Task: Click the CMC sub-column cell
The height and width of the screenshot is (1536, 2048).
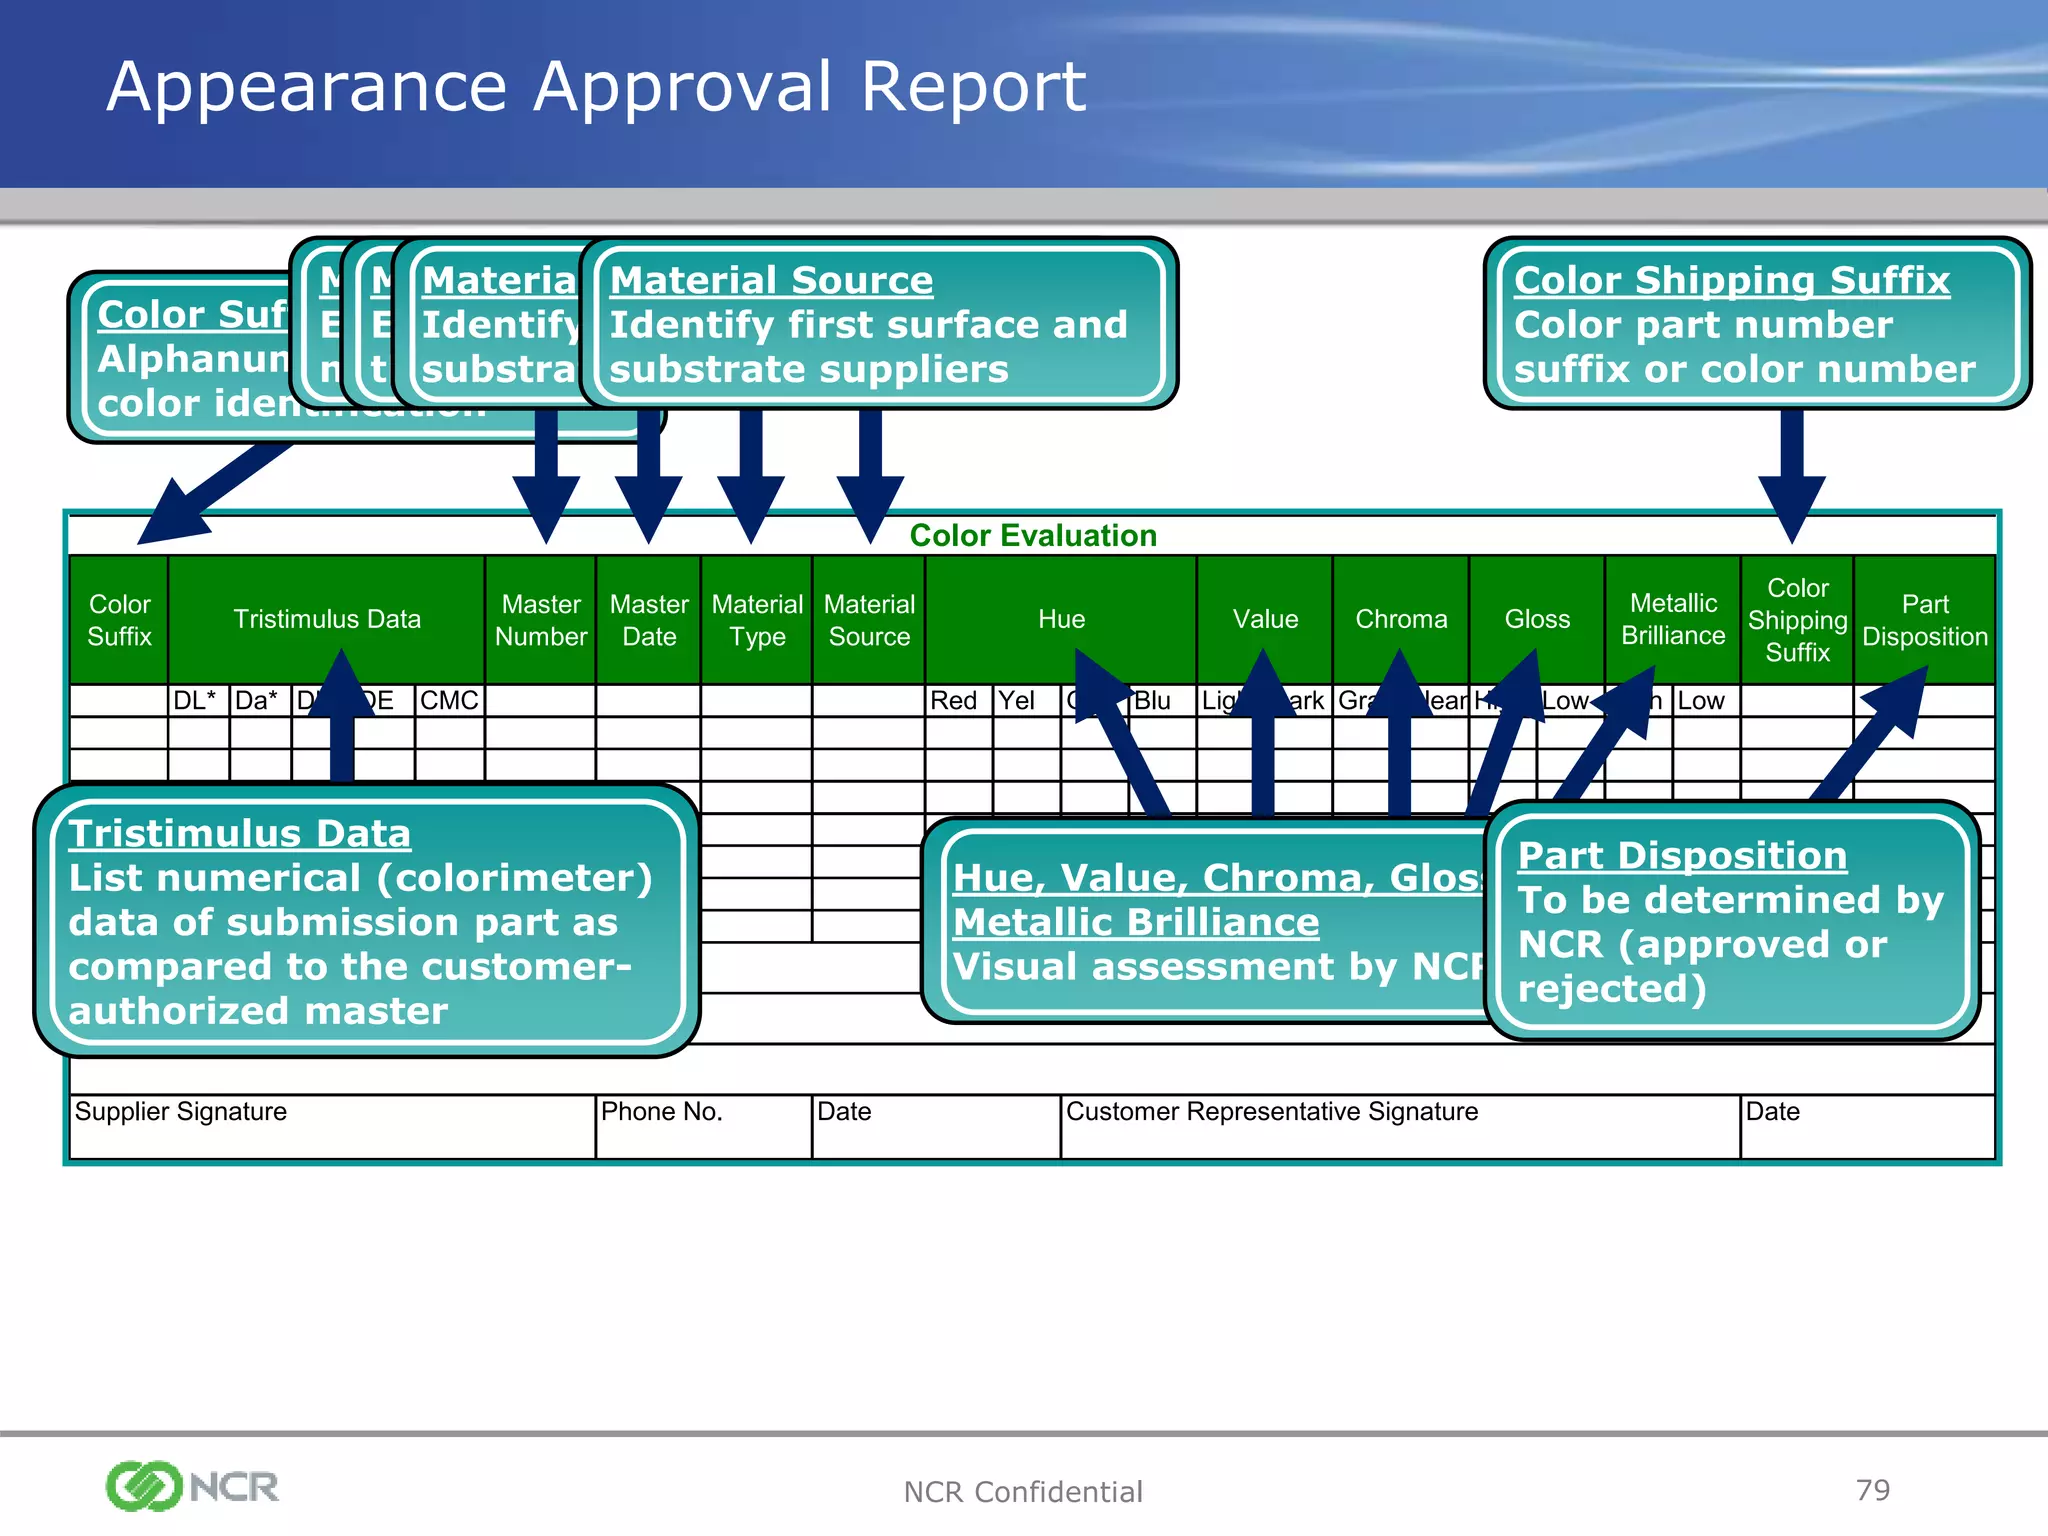Action: (450, 701)
